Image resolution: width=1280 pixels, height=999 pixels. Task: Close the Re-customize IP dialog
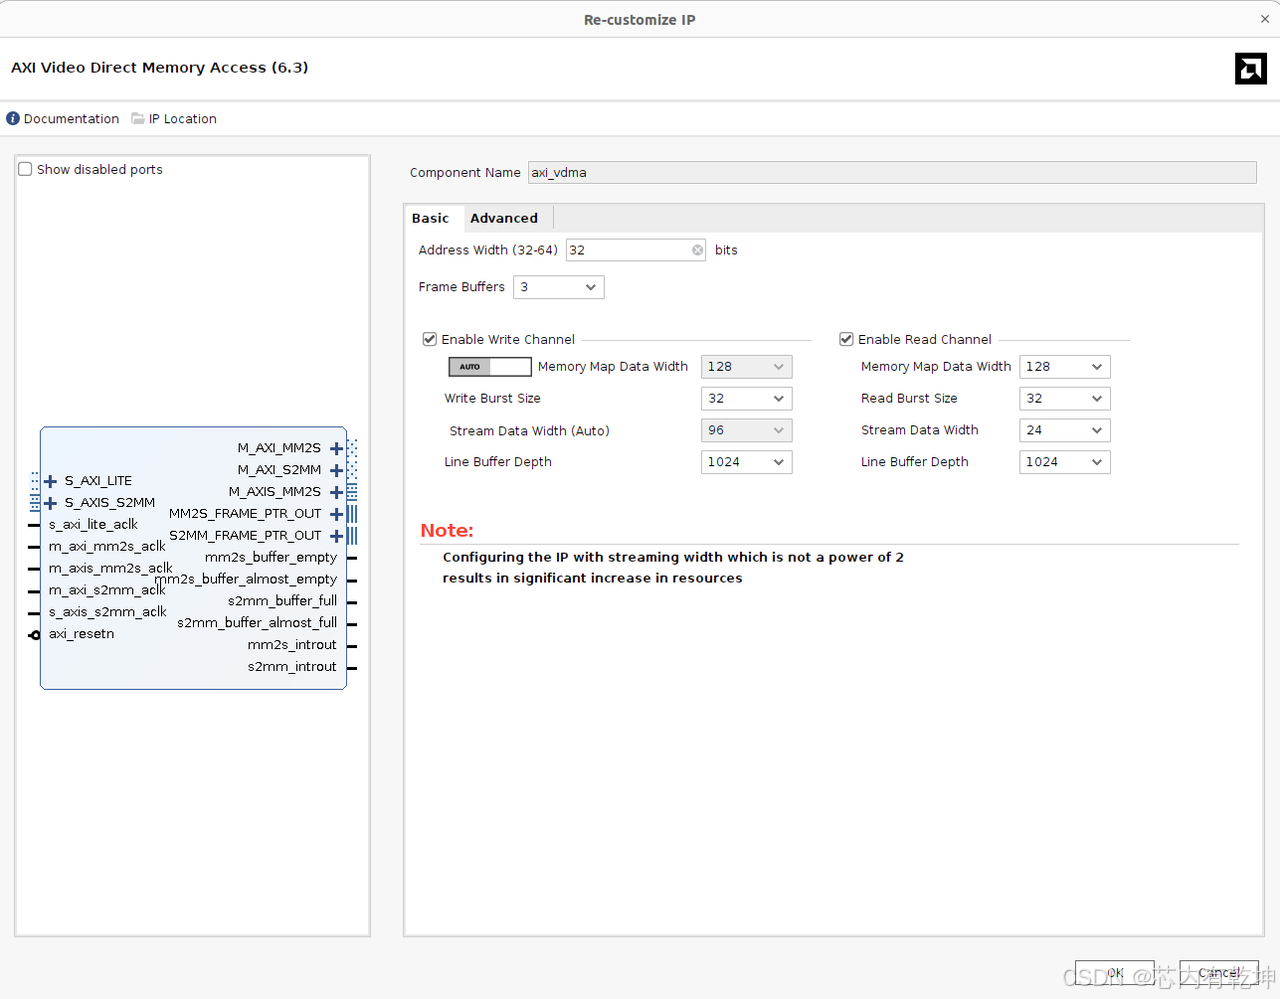[x=1265, y=19]
